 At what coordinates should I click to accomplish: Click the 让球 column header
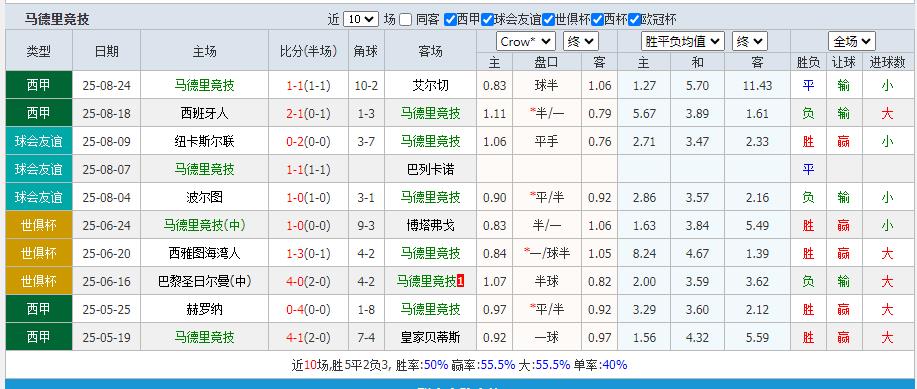[x=843, y=62]
